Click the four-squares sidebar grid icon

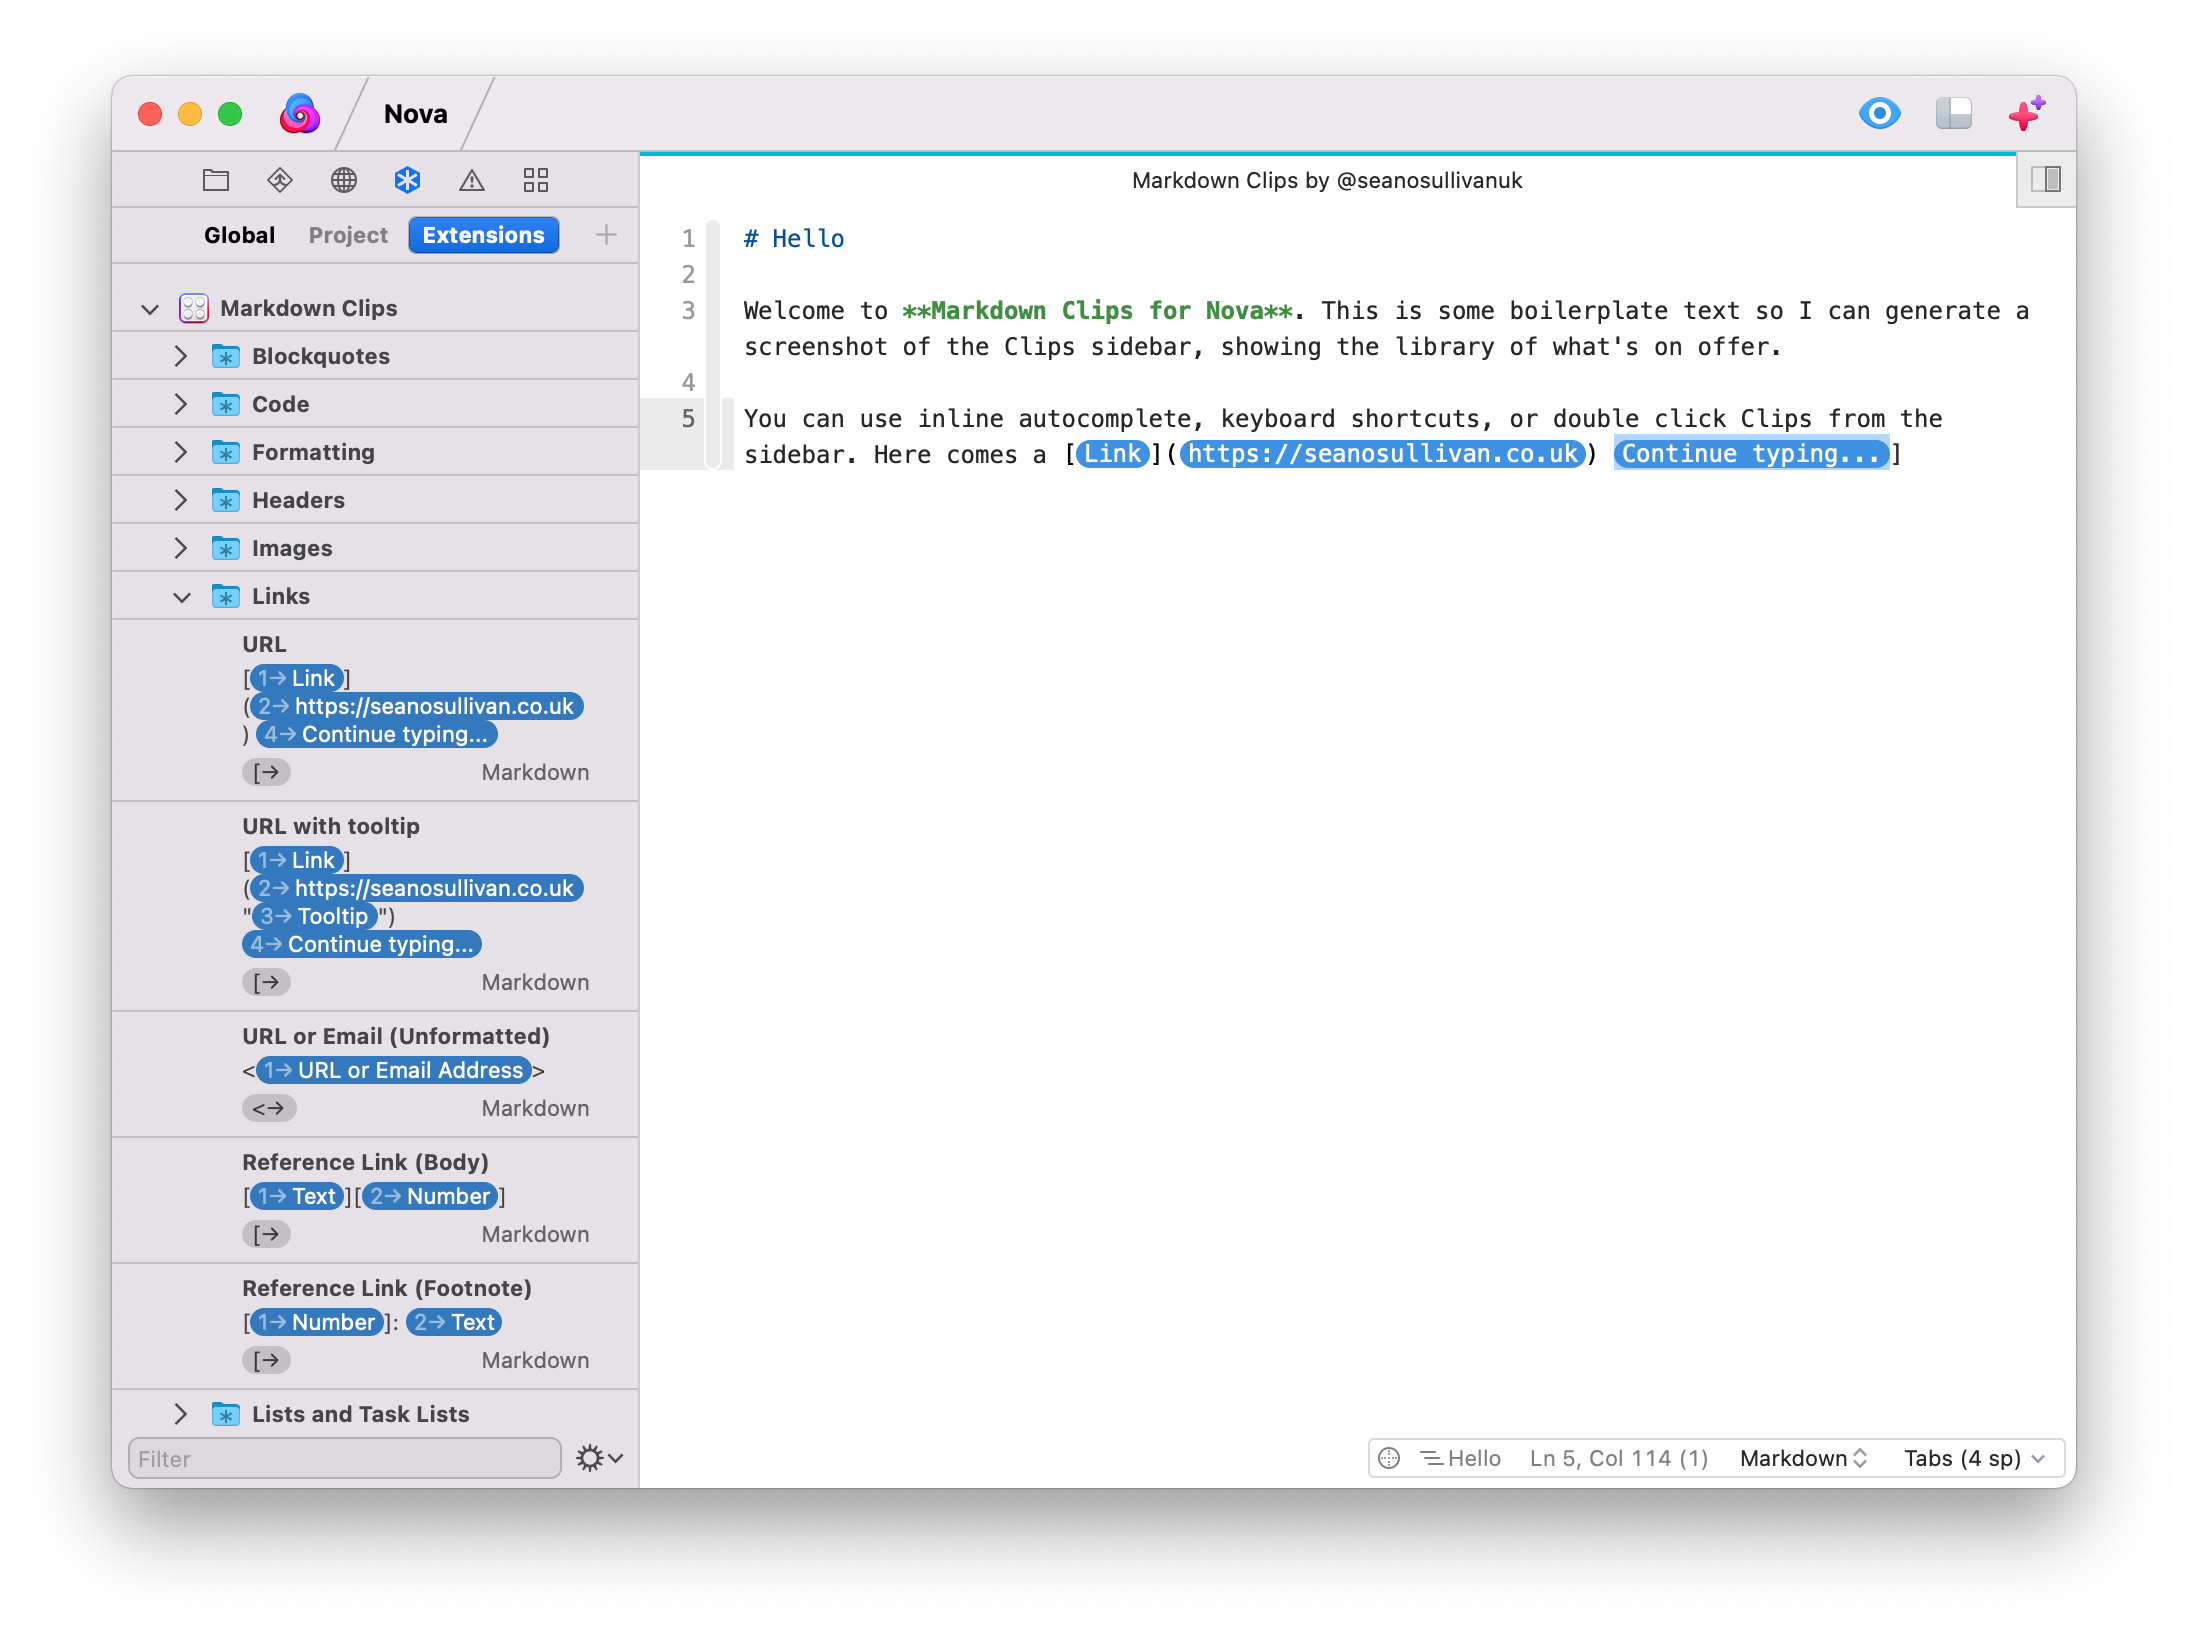(536, 180)
